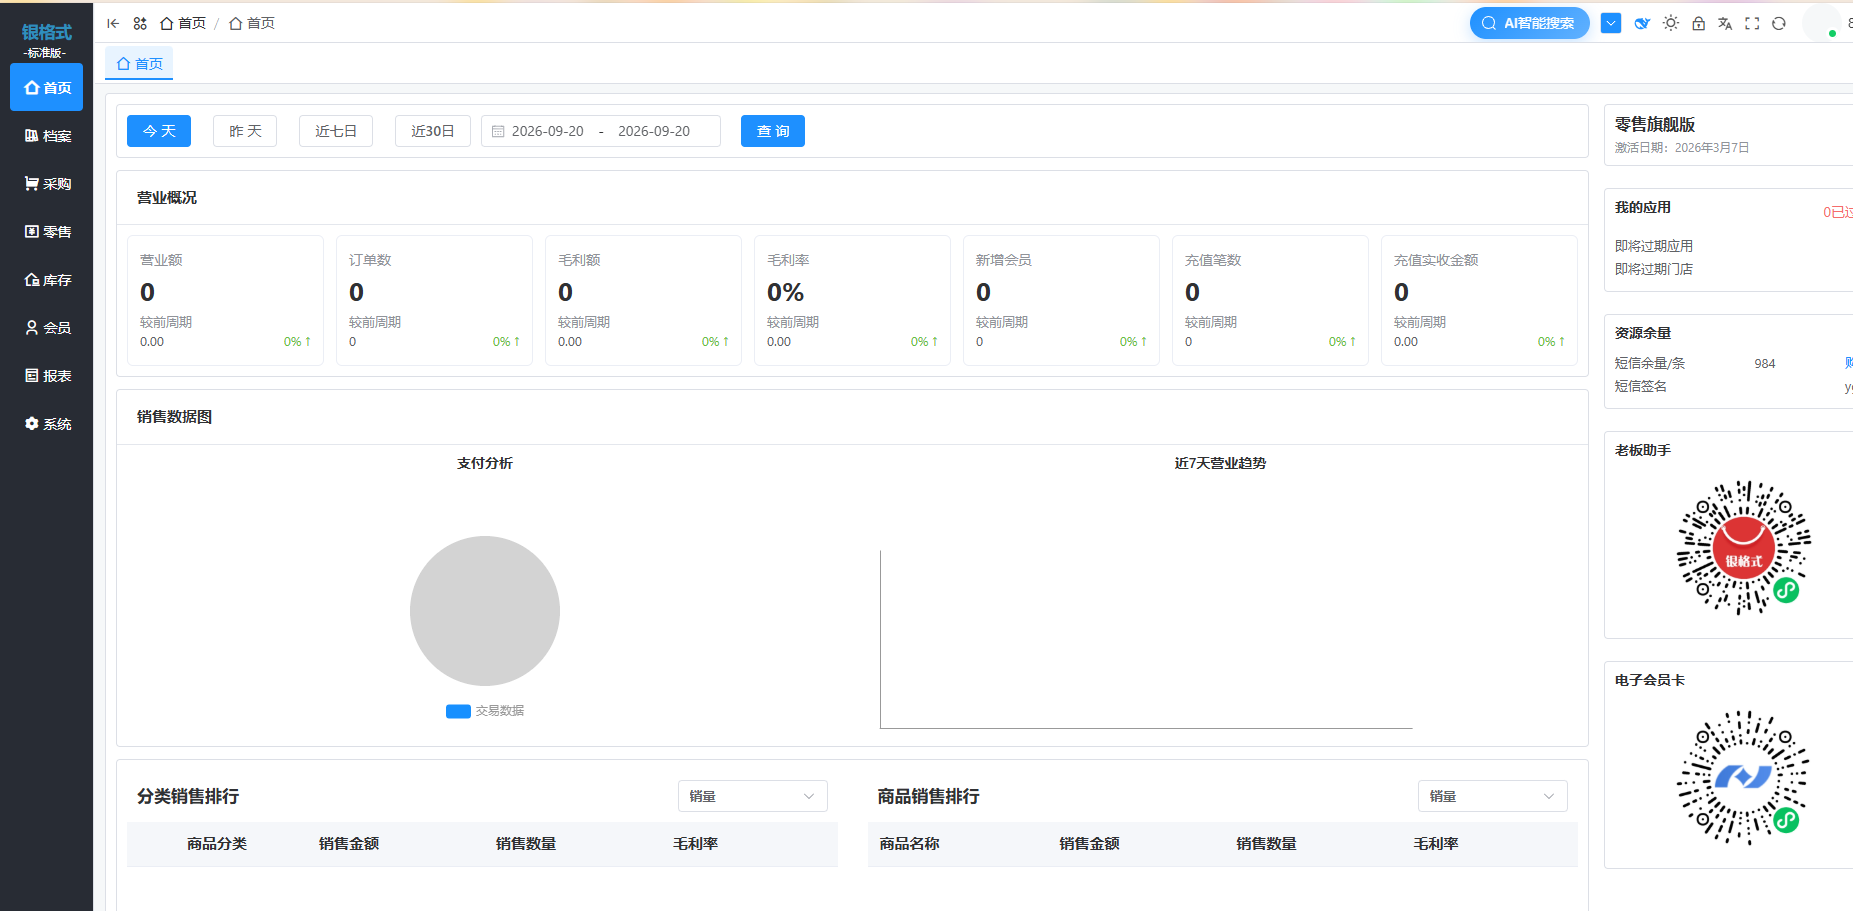Enter fullscreen mode icon
The image size is (1853, 911).
(1752, 23)
